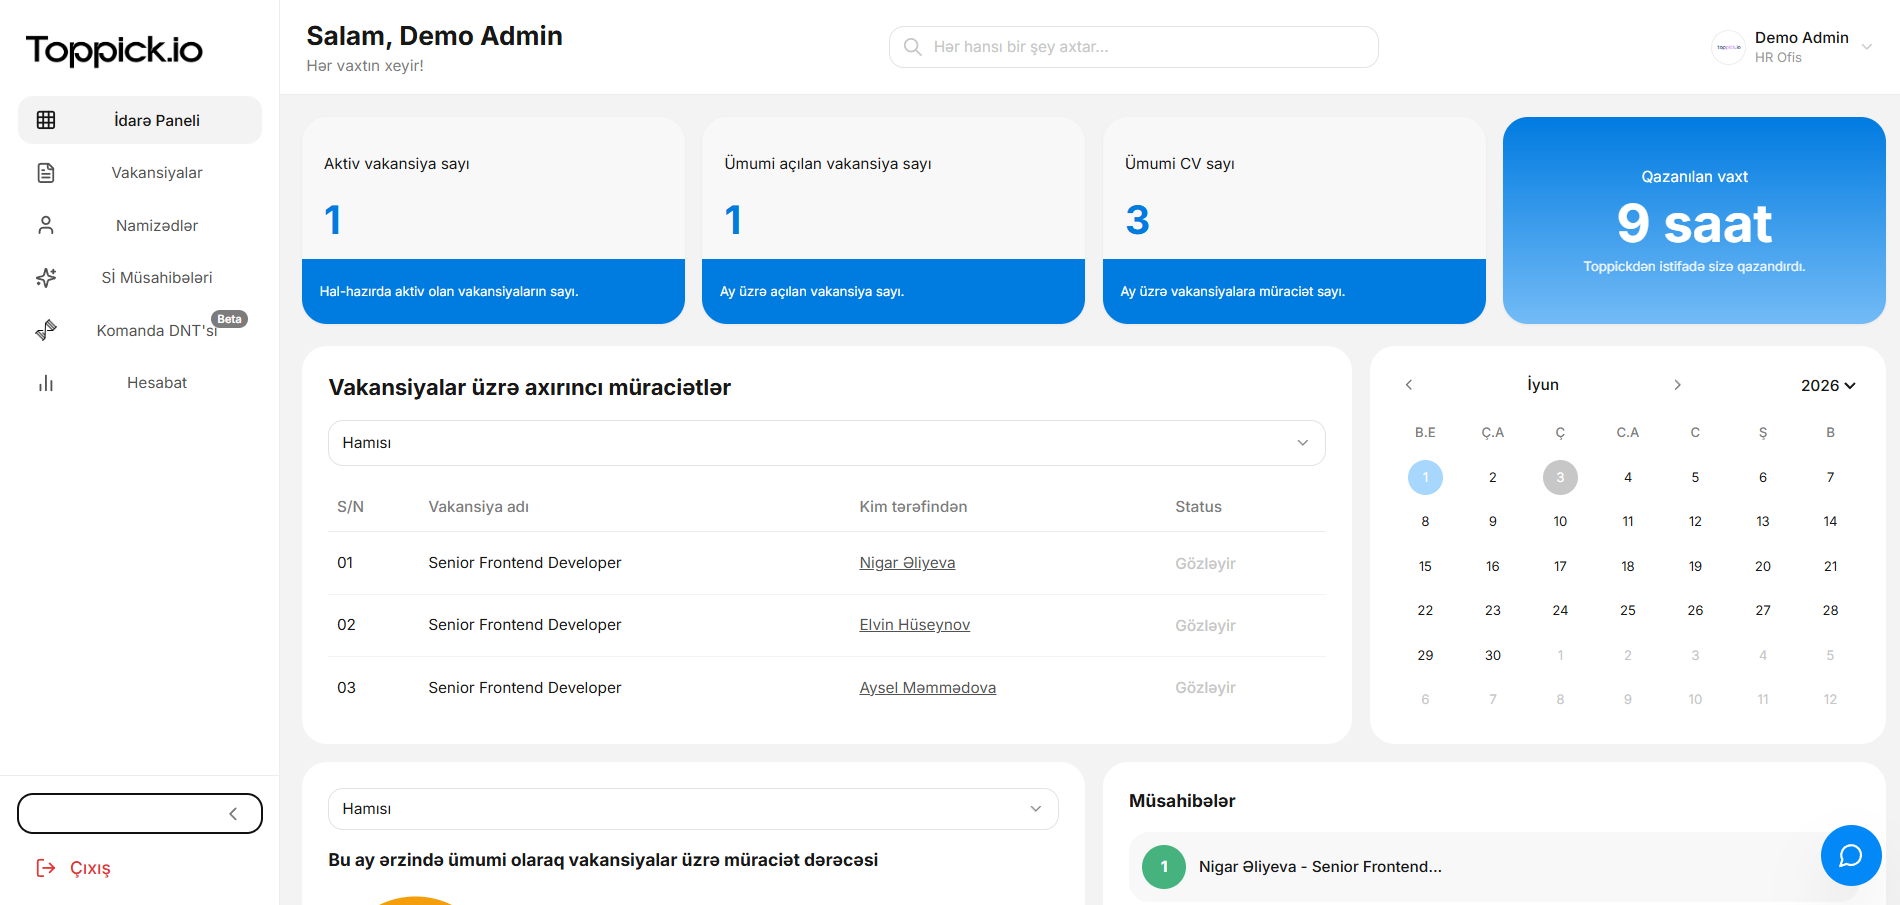
Task: Open the Hamısı filter above applications table
Action: click(x=827, y=443)
